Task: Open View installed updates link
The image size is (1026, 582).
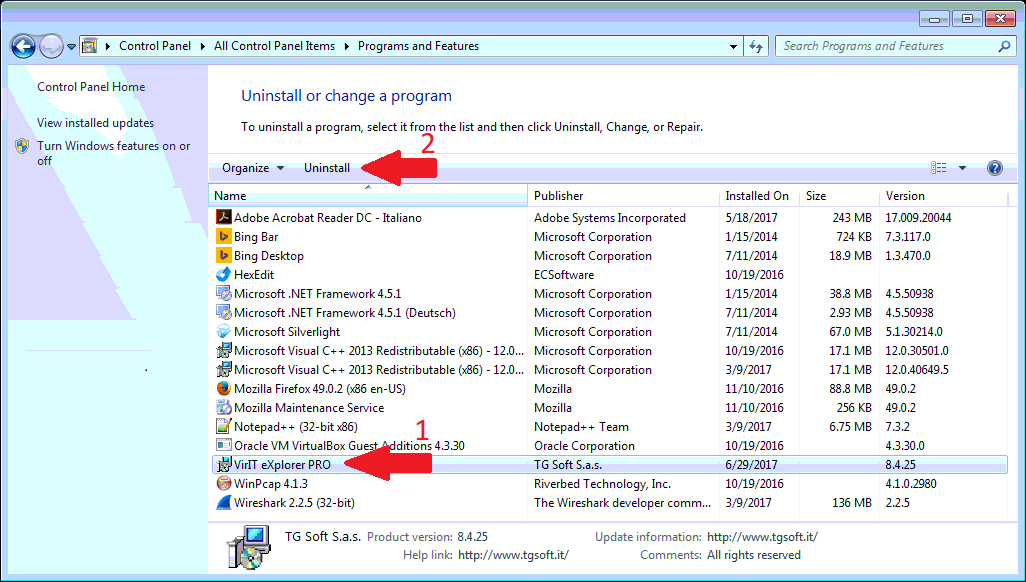Action: pos(96,122)
